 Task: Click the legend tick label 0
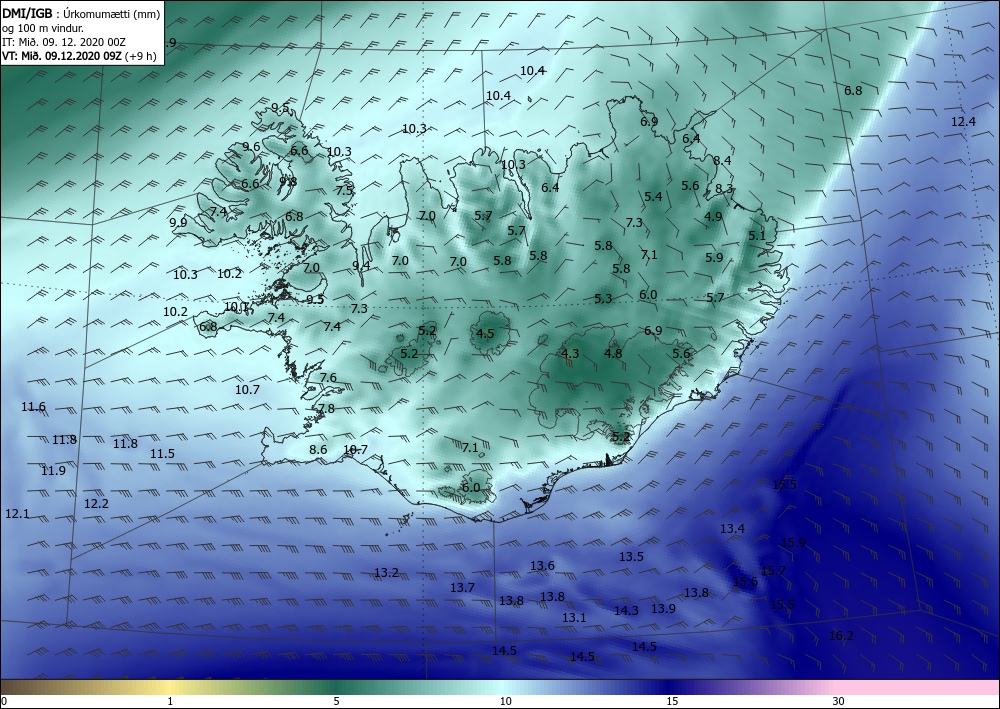coord(4,701)
